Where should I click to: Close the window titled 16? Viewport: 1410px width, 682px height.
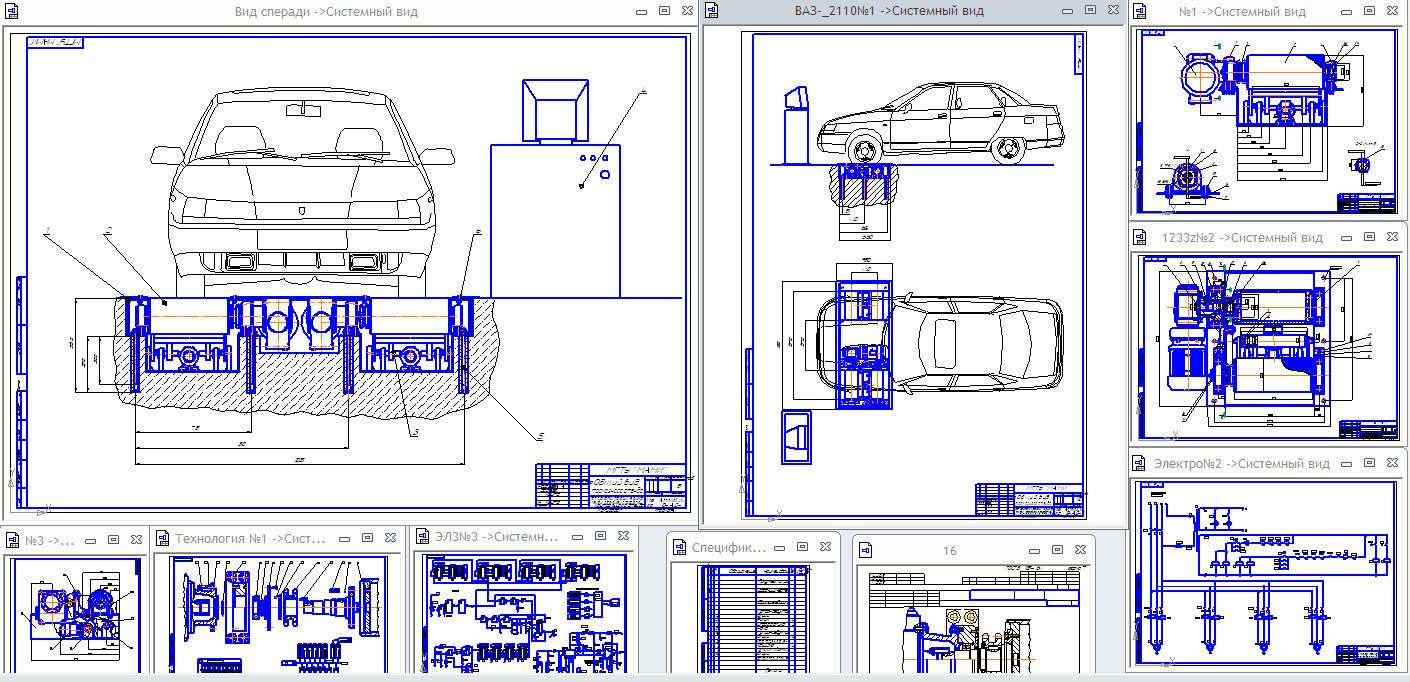pyautogui.click(x=1082, y=549)
